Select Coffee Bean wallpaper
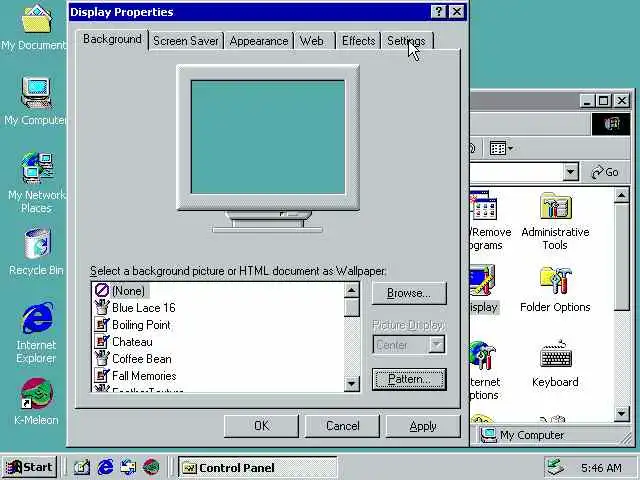 (142, 359)
